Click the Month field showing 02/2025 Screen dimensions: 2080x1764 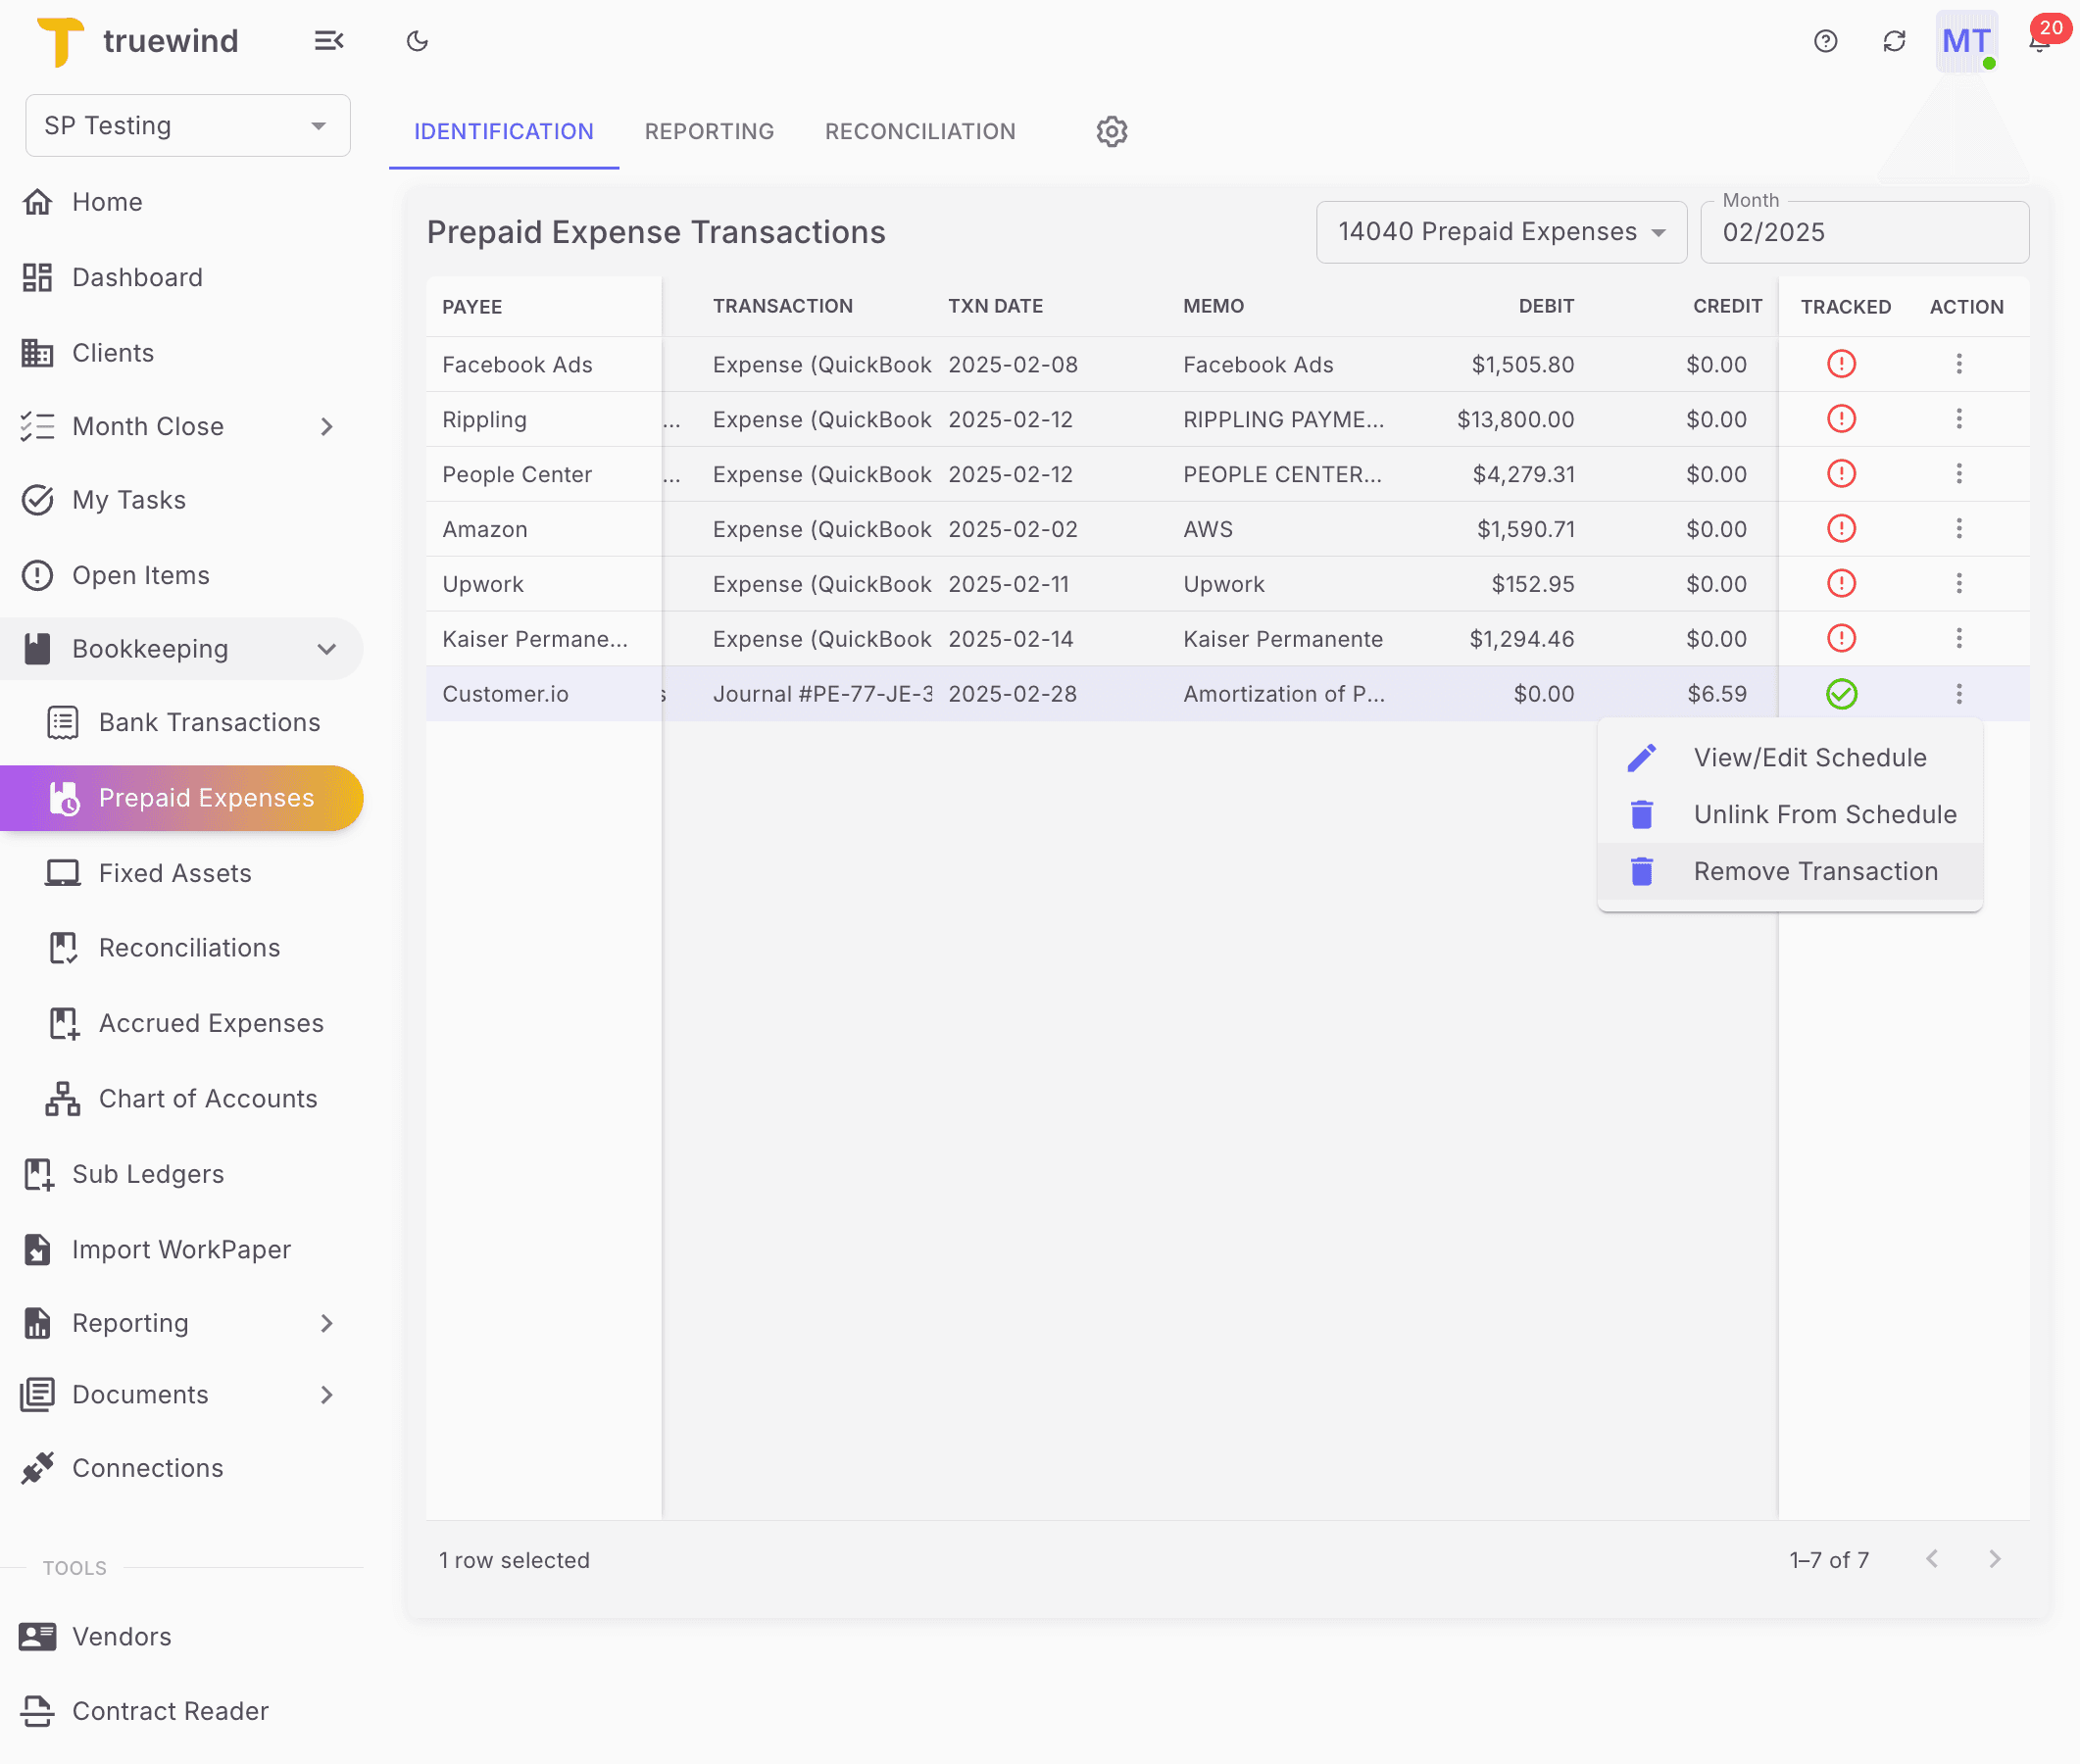click(x=1864, y=232)
